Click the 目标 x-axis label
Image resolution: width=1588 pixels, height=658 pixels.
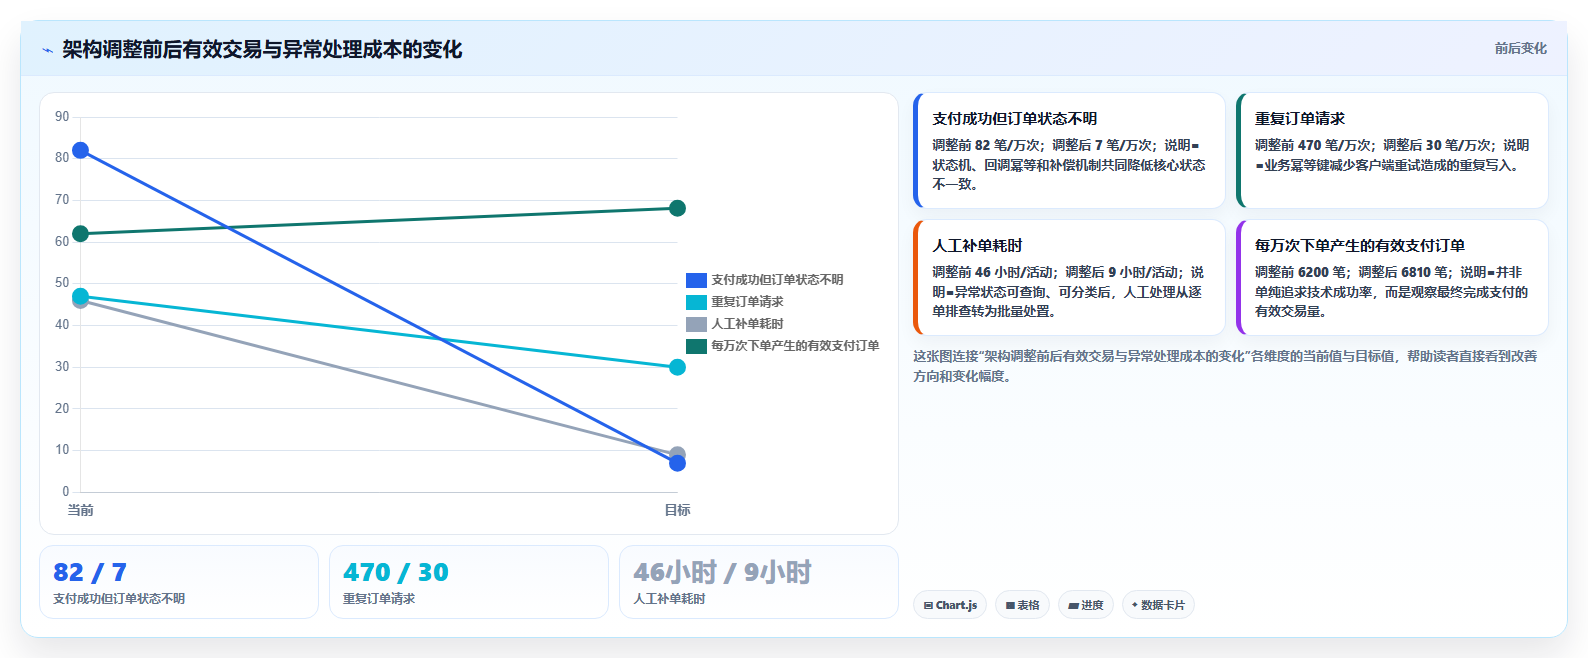677,510
